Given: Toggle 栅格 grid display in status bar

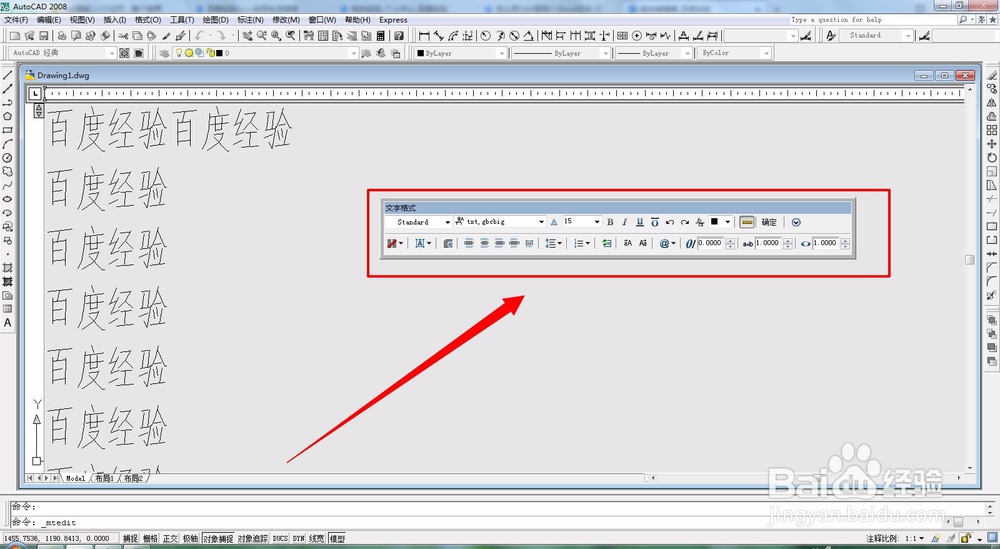Looking at the screenshot, I should [x=151, y=539].
